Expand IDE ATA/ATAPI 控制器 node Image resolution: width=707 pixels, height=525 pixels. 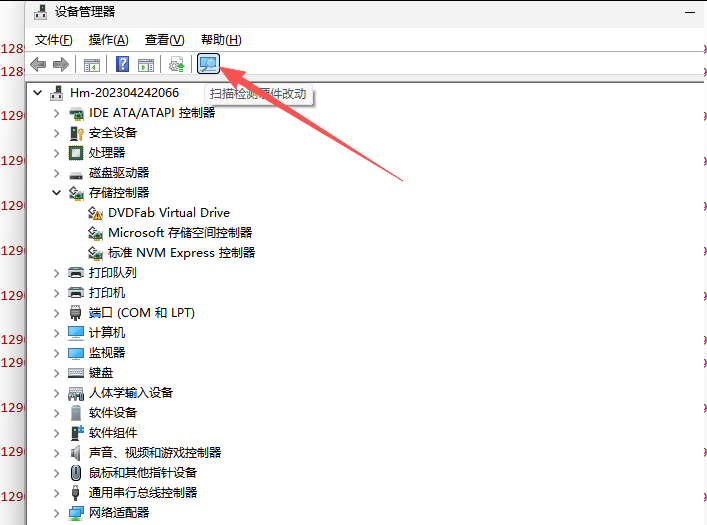[x=56, y=113]
